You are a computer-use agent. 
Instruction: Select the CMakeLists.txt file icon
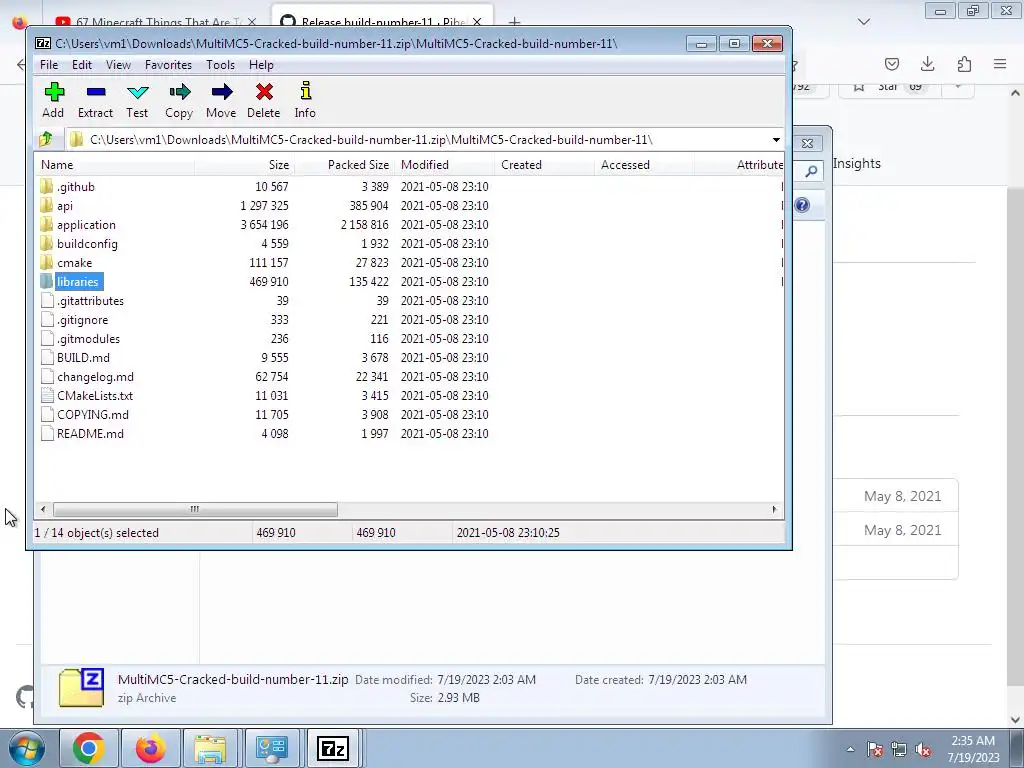point(47,396)
